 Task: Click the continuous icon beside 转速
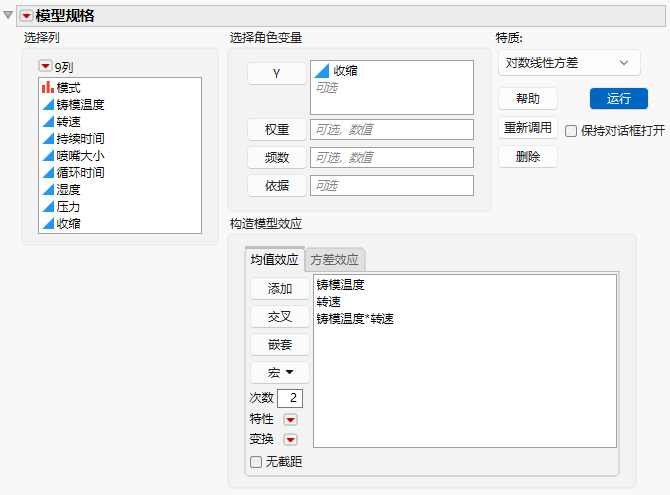pos(48,122)
